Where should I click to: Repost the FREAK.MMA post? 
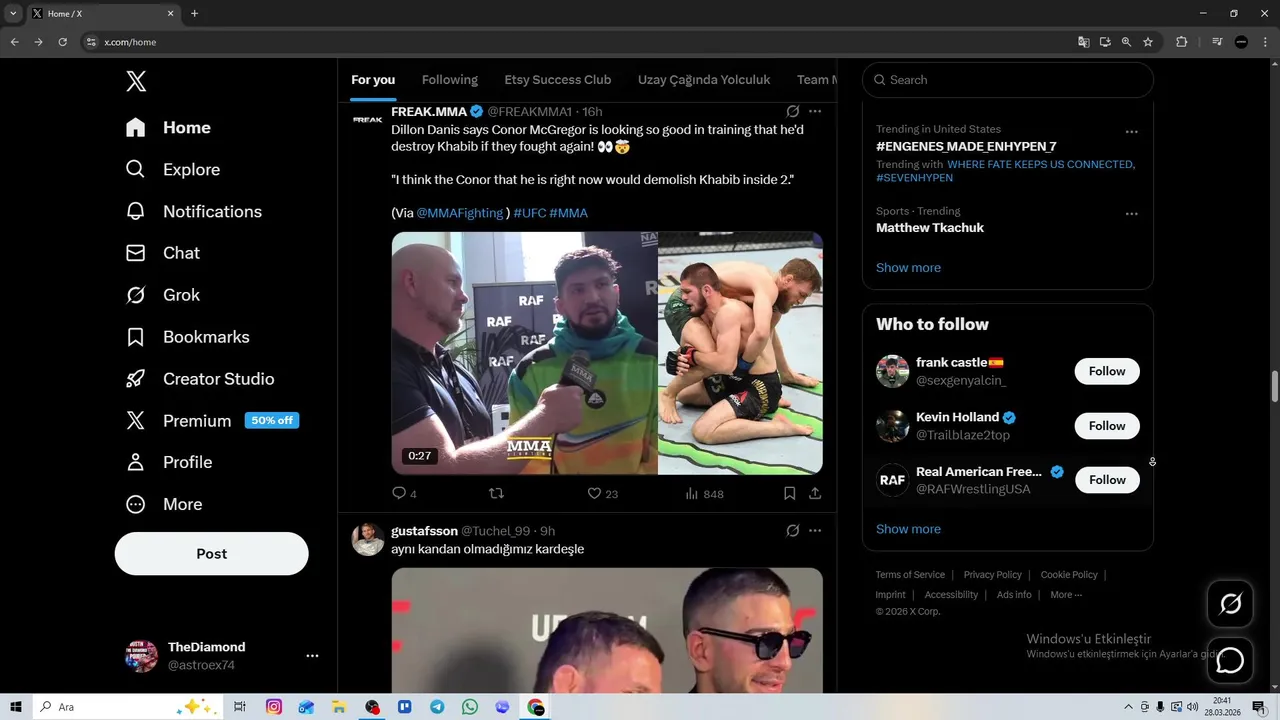coord(495,493)
